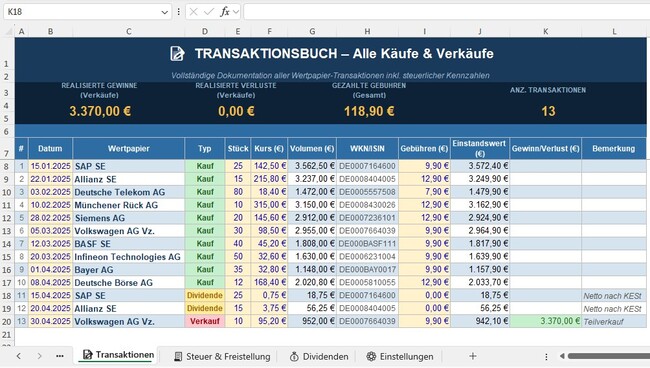Screen dimensions: 650x368
Task: Select the Bayer AG cell
Action: tap(129, 269)
